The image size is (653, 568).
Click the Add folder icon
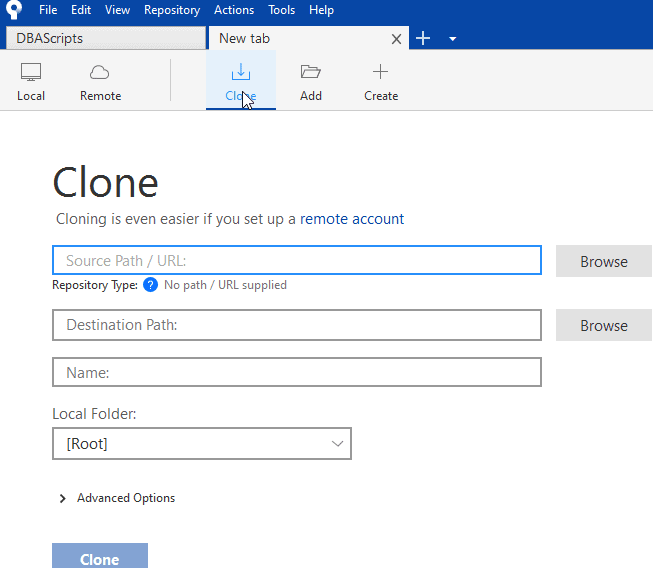pyautogui.click(x=311, y=73)
